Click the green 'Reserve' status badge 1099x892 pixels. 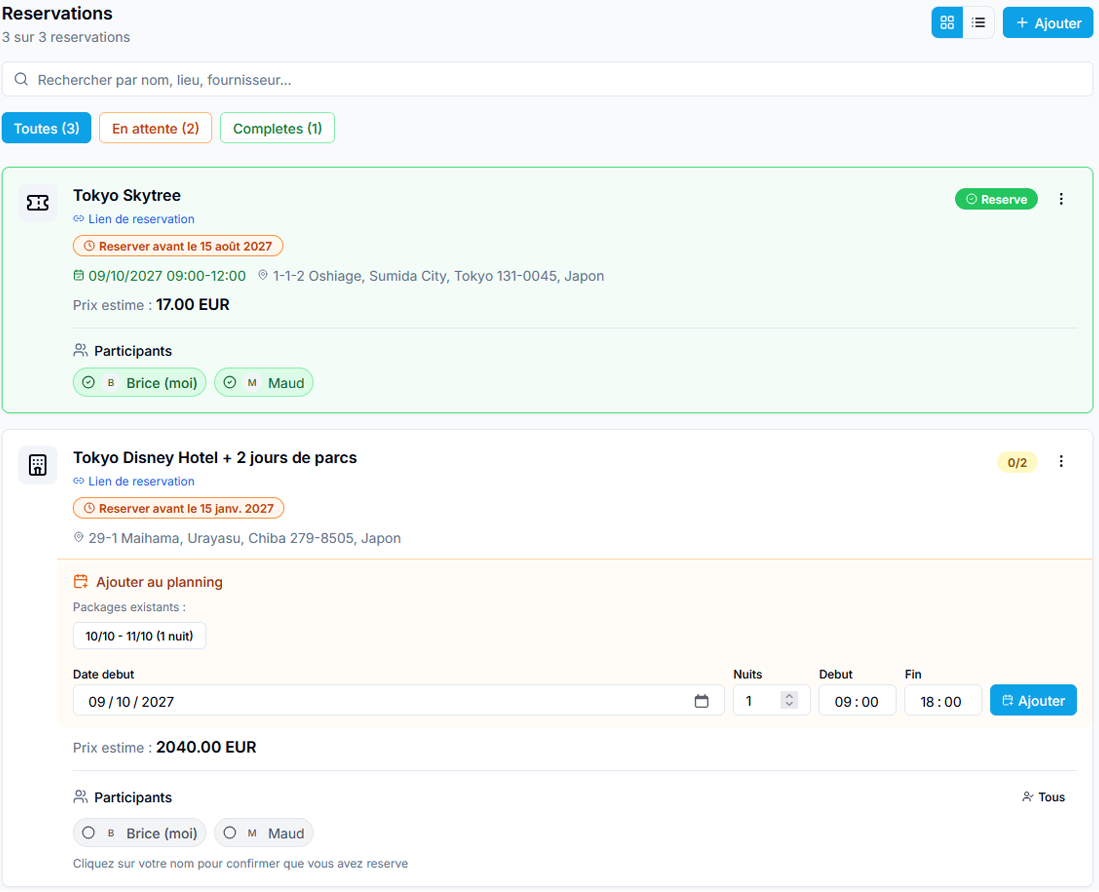click(996, 199)
